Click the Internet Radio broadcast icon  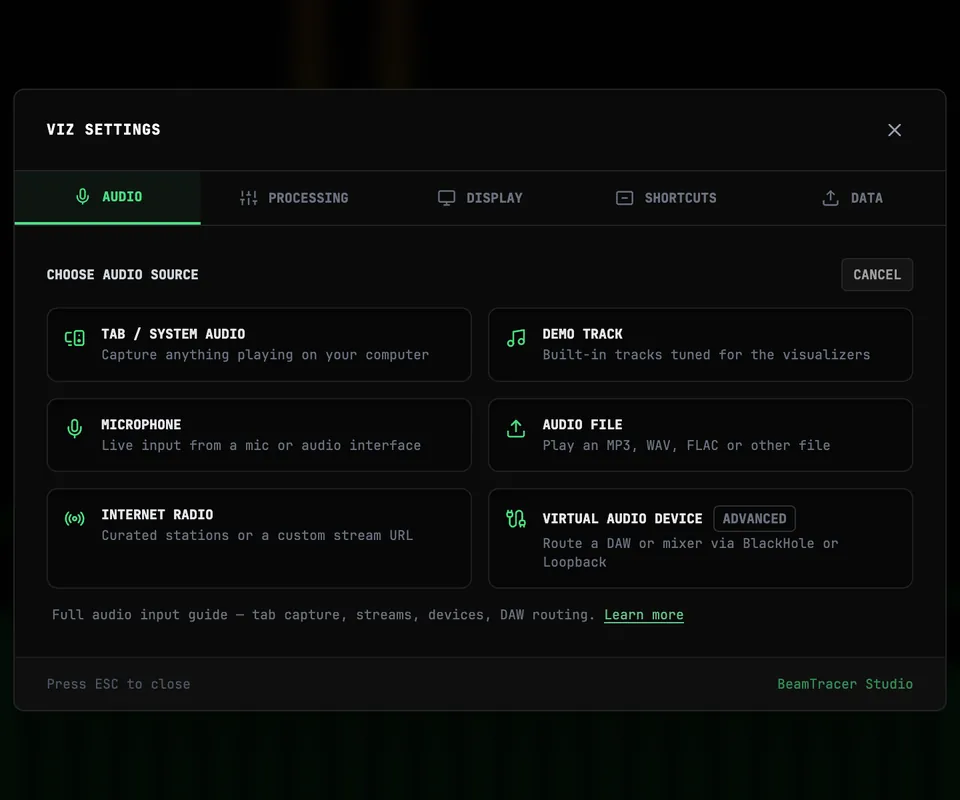point(75,519)
